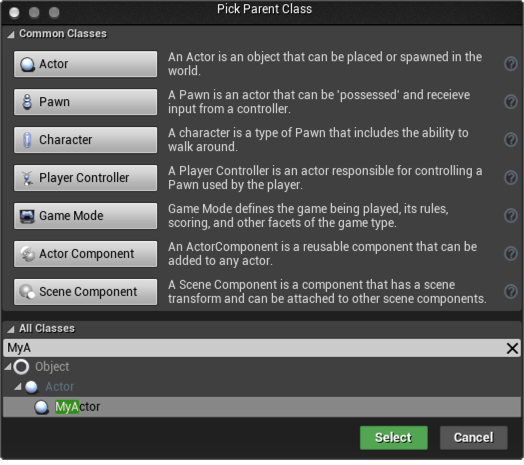
Task: Collapse the Actor tree node arrow
Action: (x=18, y=387)
